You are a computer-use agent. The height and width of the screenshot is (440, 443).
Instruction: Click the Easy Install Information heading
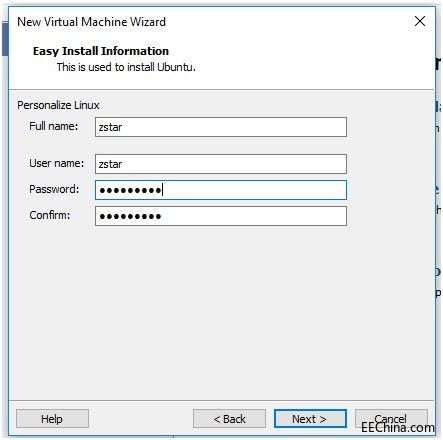pyautogui.click(x=101, y=51)
